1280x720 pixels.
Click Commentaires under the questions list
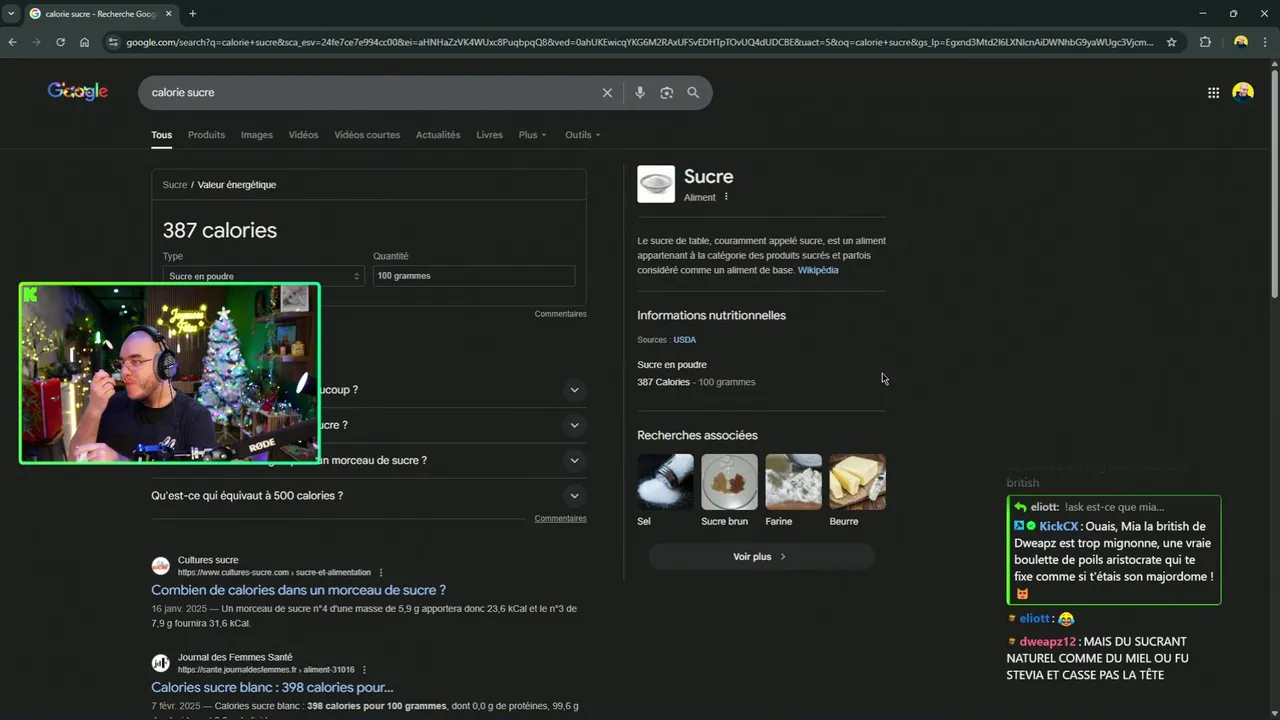(560, 519)
